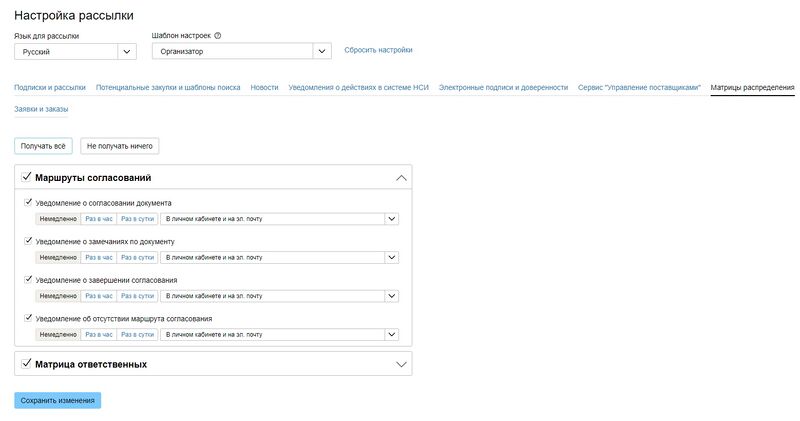The width and height of the screenshot is (800, 421).
Task: Uncheck Уведомление о замечаниях по документу
Action: 29,241
